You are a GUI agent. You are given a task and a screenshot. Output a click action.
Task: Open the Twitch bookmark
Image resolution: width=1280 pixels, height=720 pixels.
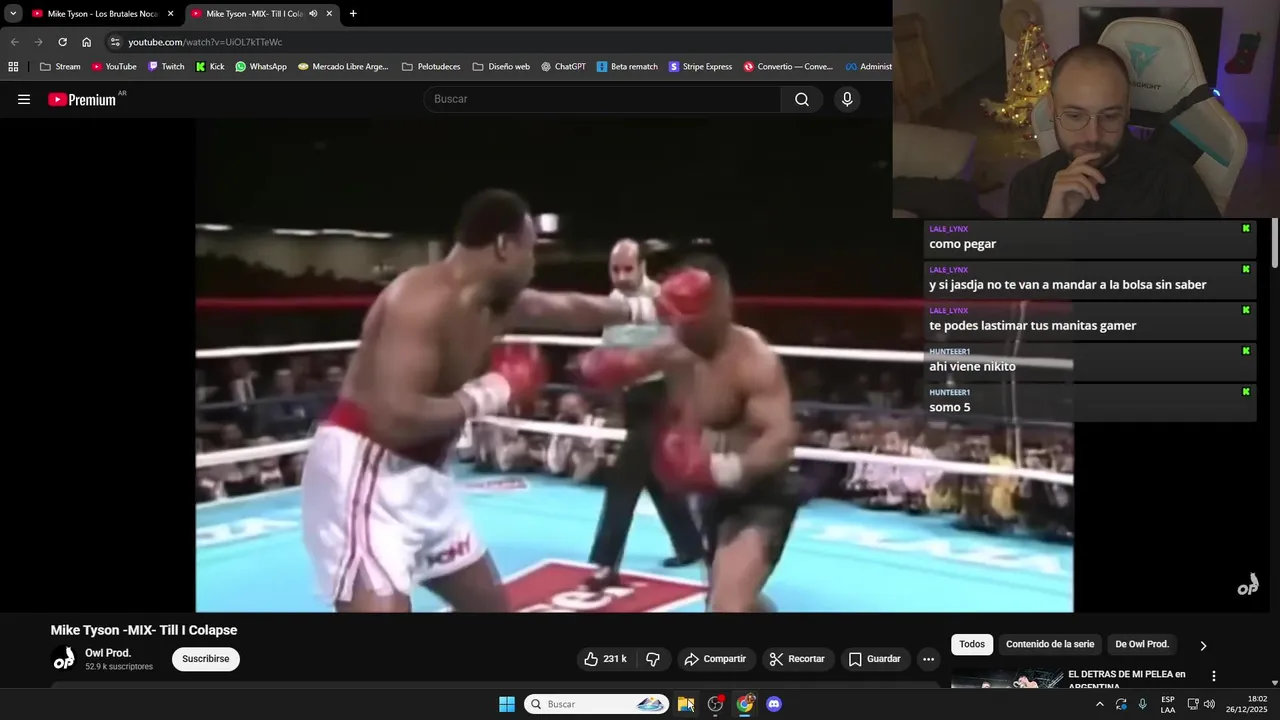(x=166, y=67)
